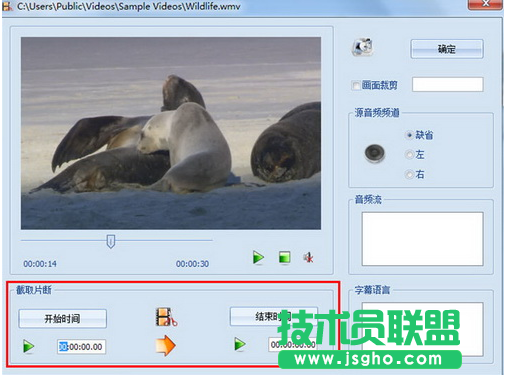Play from end time using green triangle

[x=240, y=344]
